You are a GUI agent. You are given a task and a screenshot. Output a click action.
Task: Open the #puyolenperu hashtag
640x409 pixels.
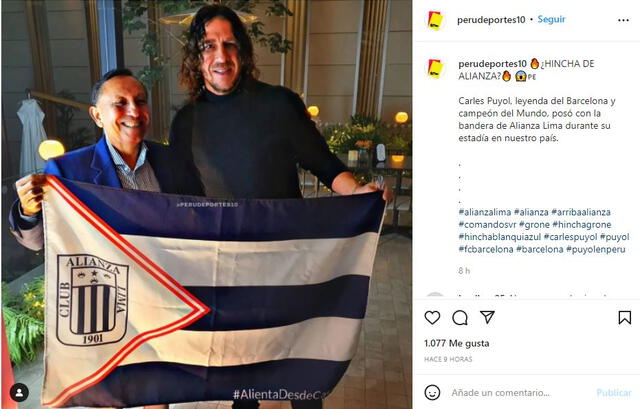[596, 249]
